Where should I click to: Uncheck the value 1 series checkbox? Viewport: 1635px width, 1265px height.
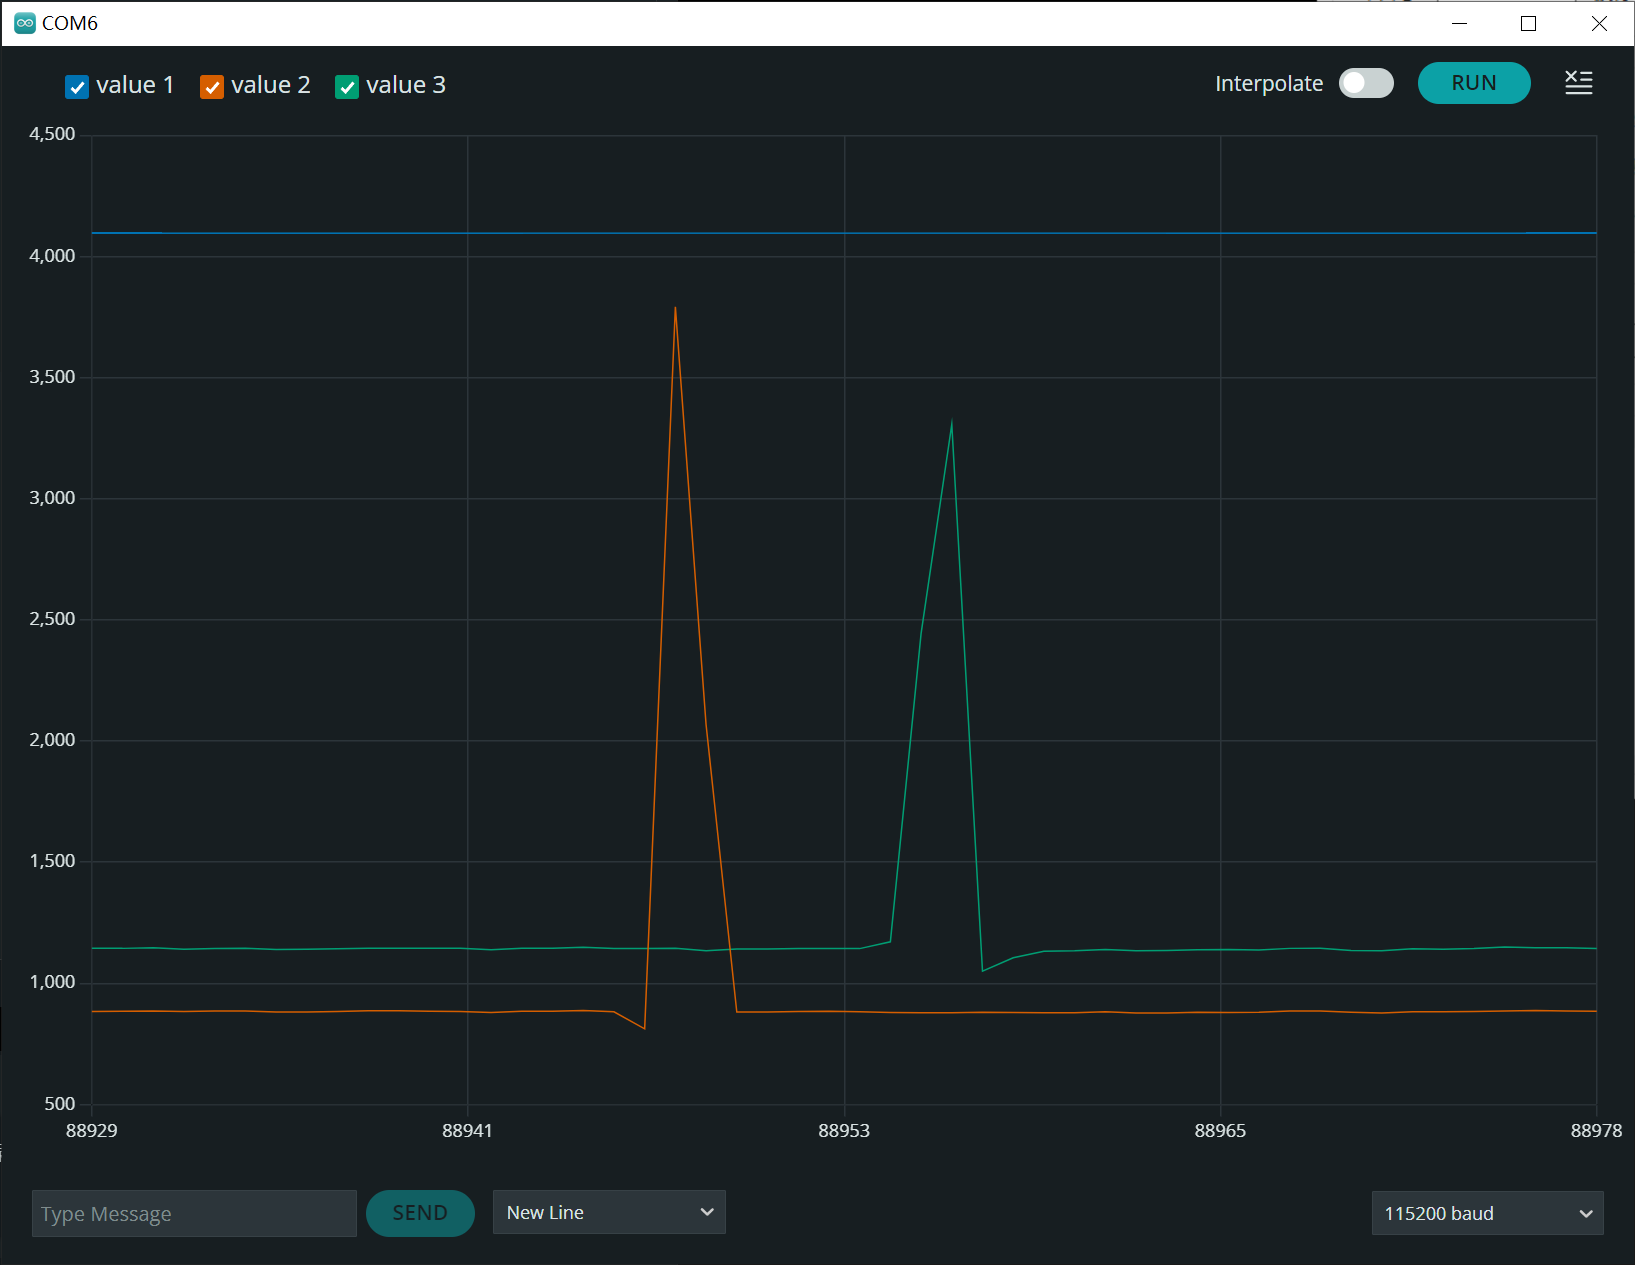pos(77,87)
